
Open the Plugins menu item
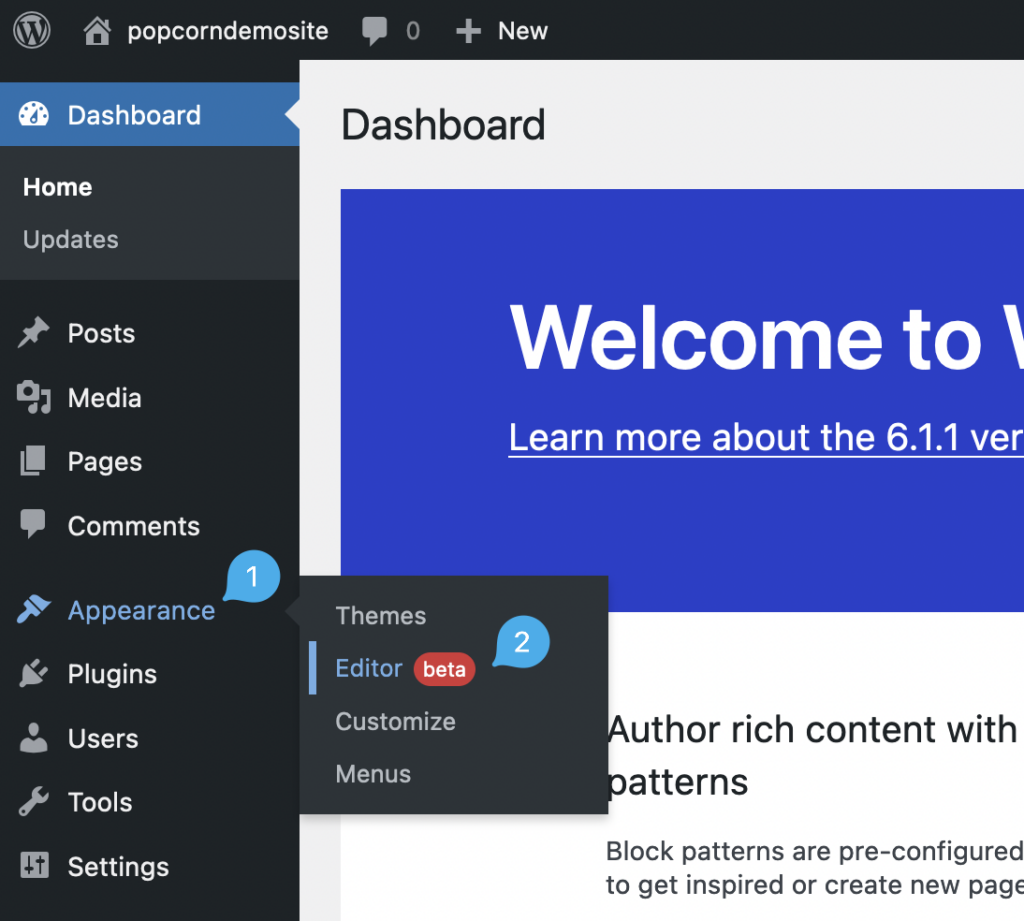click(112, 674)
